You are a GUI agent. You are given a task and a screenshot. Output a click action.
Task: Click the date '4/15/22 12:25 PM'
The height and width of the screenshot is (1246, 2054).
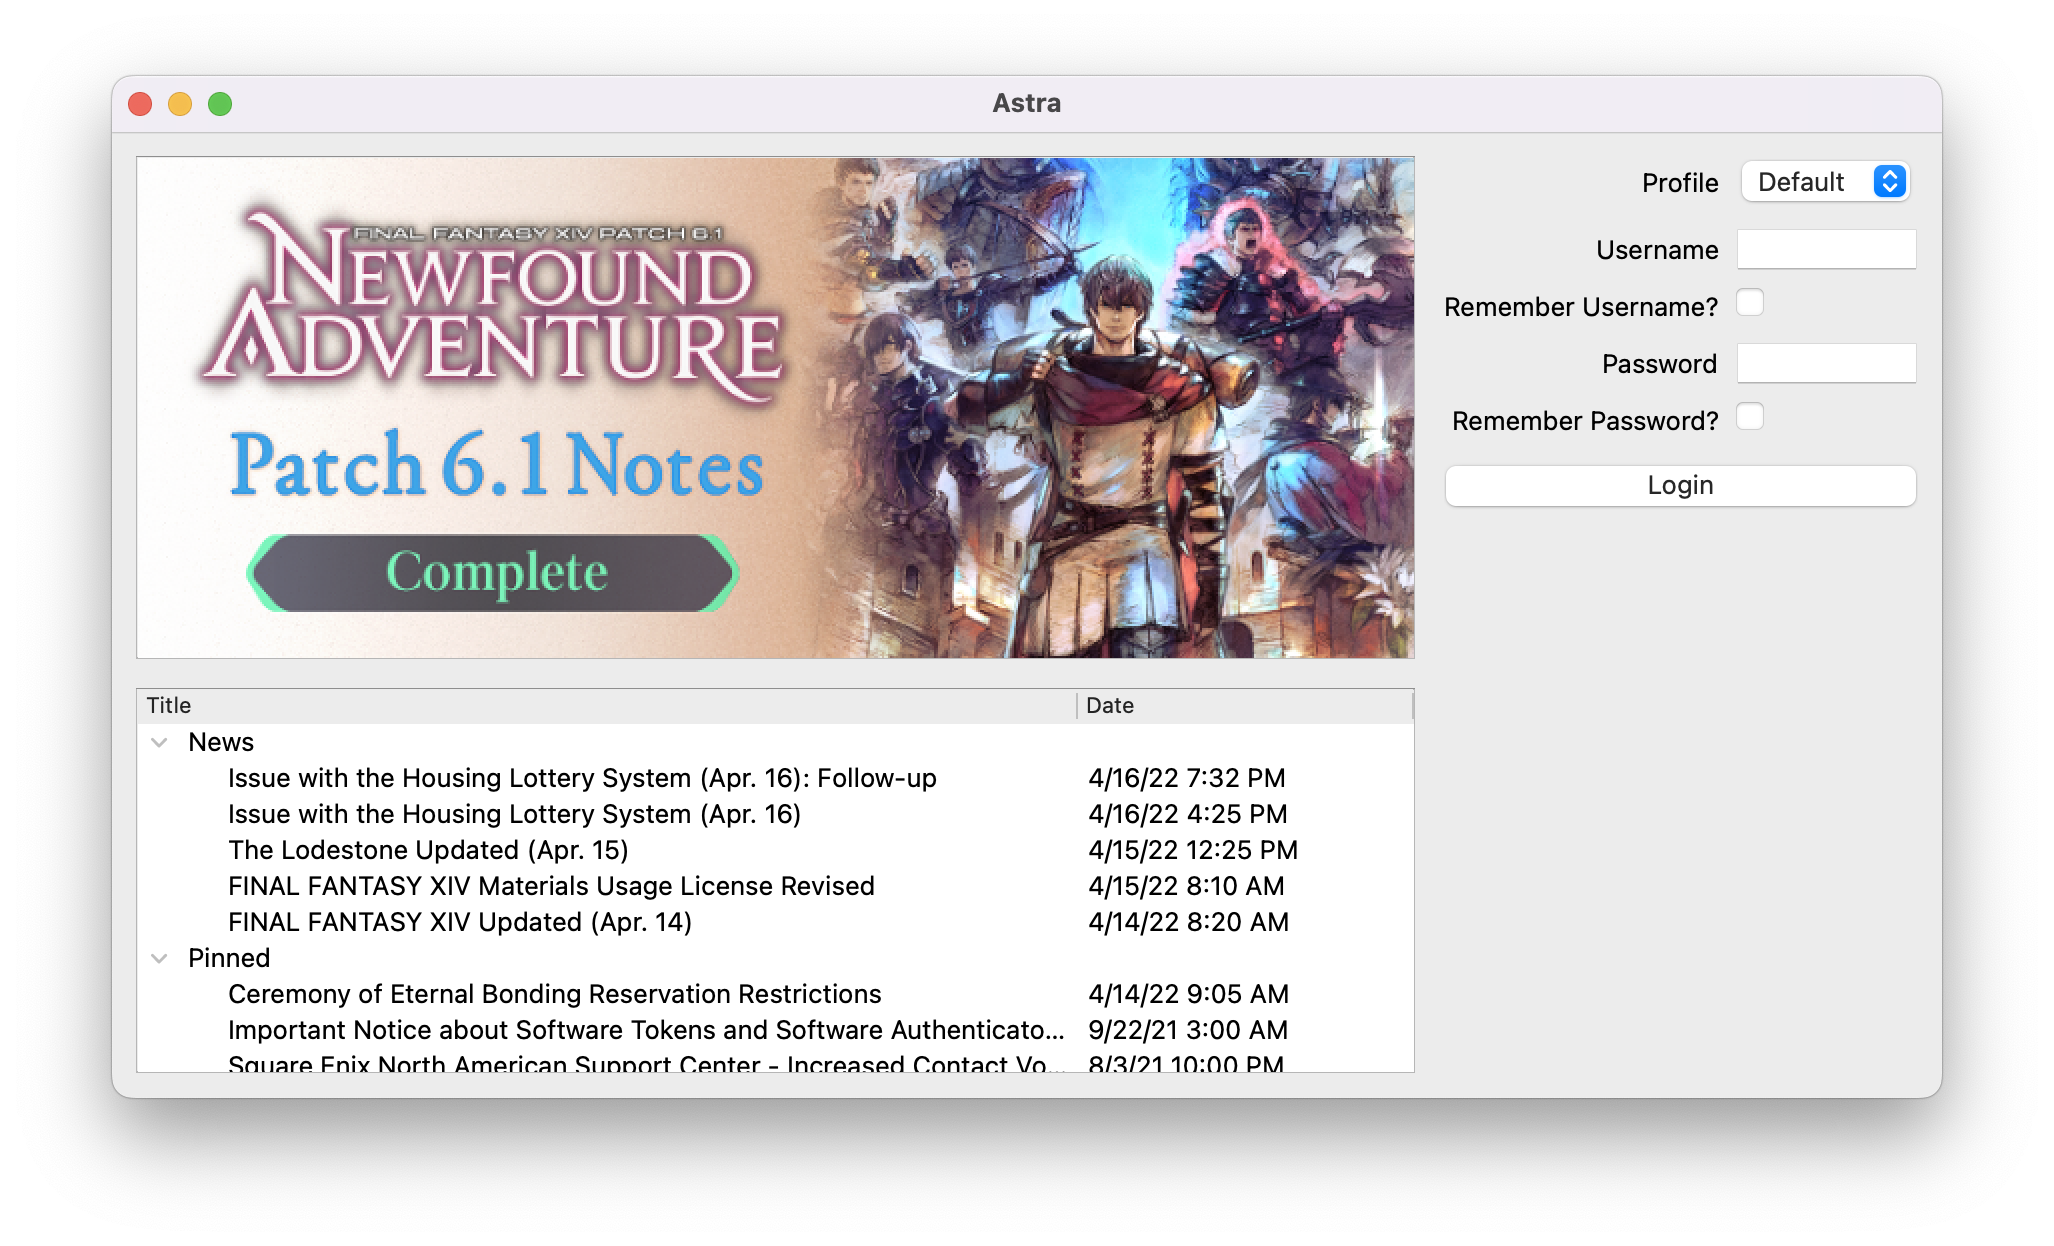coord(1193,850)
